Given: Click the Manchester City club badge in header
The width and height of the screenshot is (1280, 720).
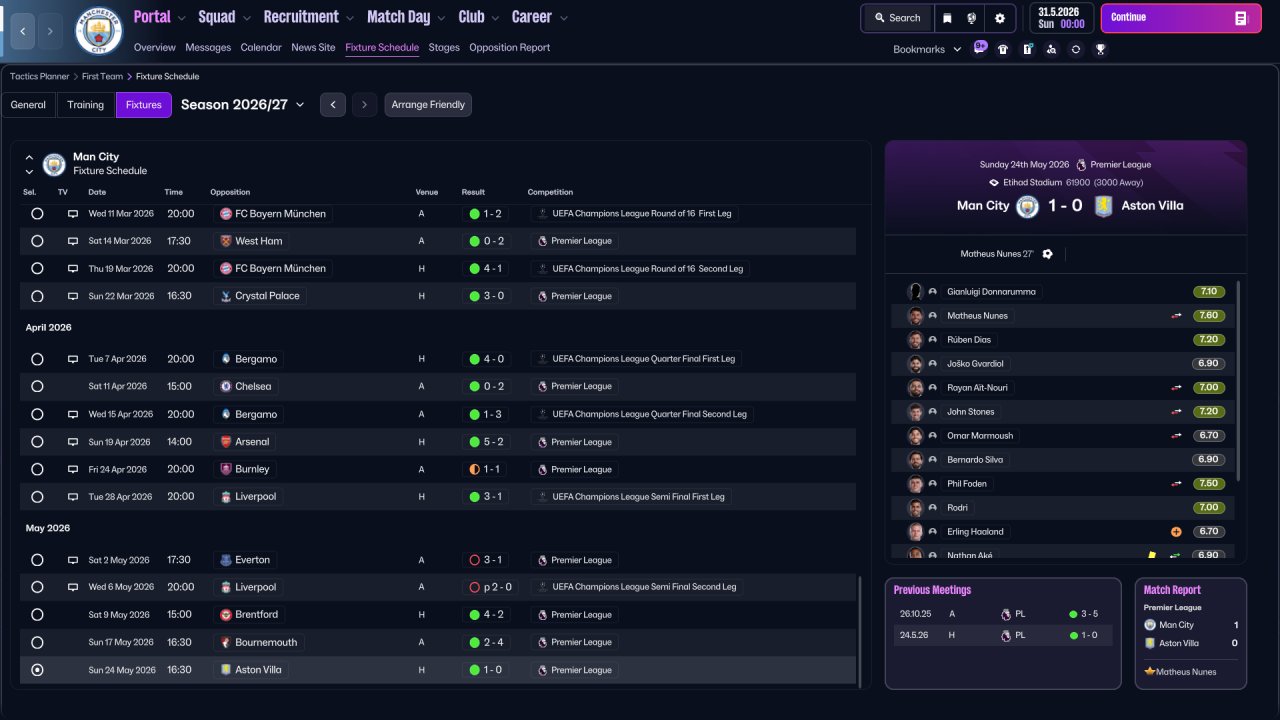Looking at the screenshot, I should tap(99, 31).
